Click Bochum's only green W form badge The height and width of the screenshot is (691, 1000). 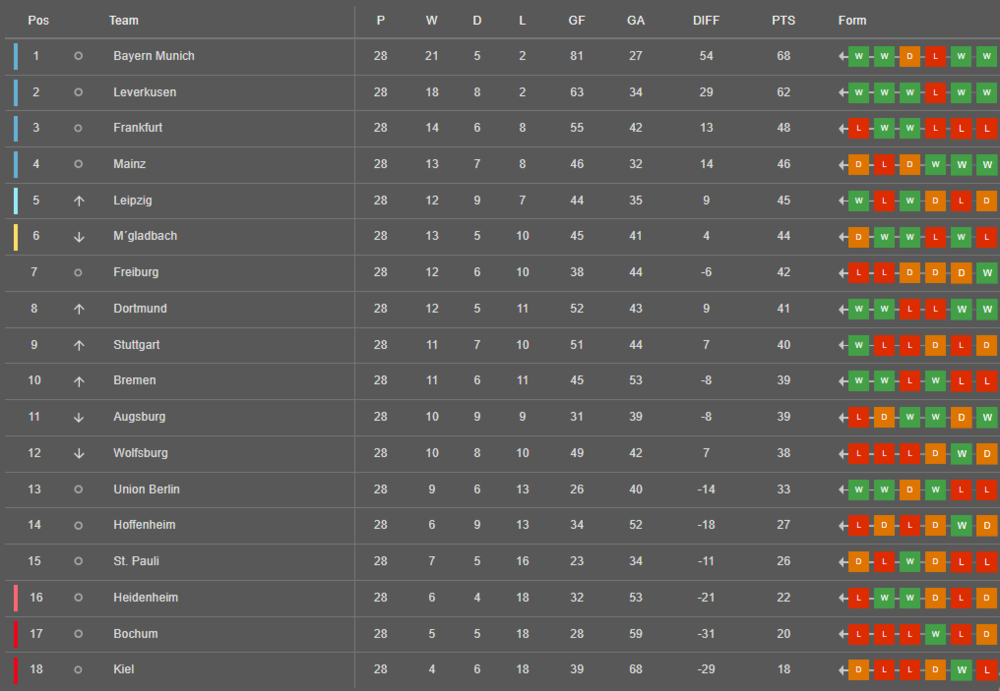[935, 634]
